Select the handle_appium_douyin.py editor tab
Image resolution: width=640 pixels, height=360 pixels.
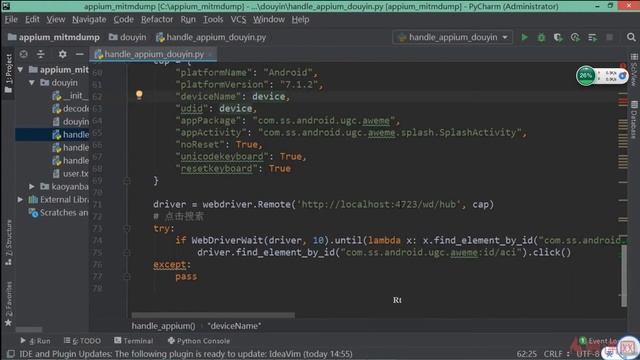(153, 54)
